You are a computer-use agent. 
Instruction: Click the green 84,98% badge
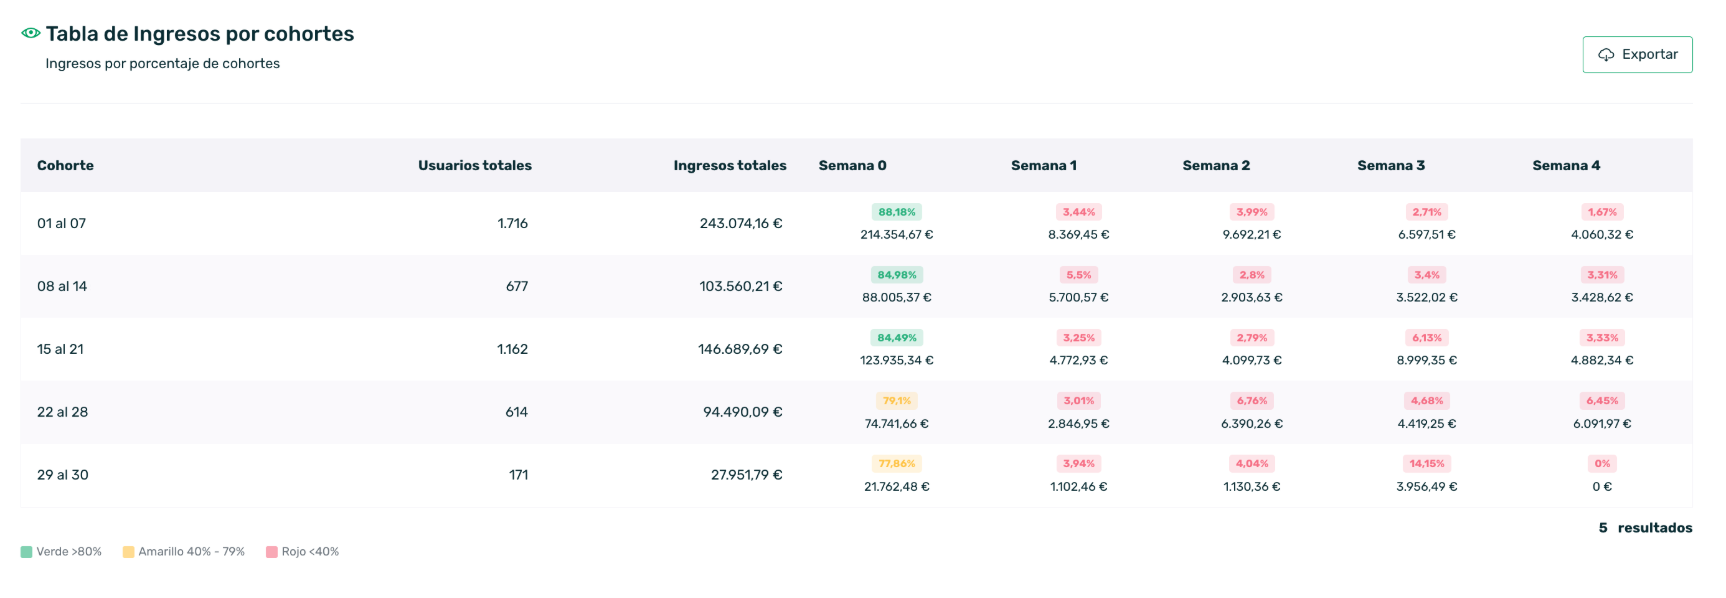coord(897,275)
